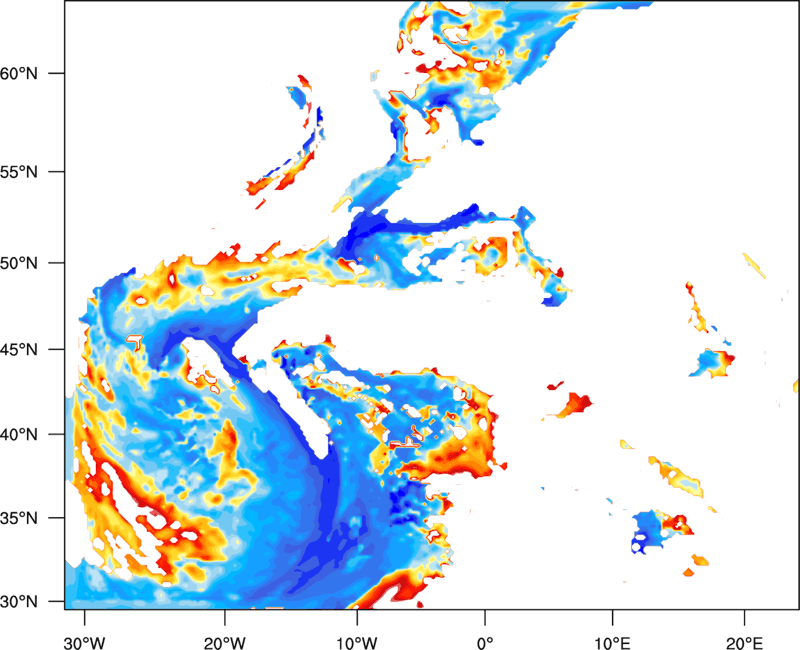The height and width of the screenshot is (650, 800).
Task: Click the 0° longitude label
Action: 485,643
